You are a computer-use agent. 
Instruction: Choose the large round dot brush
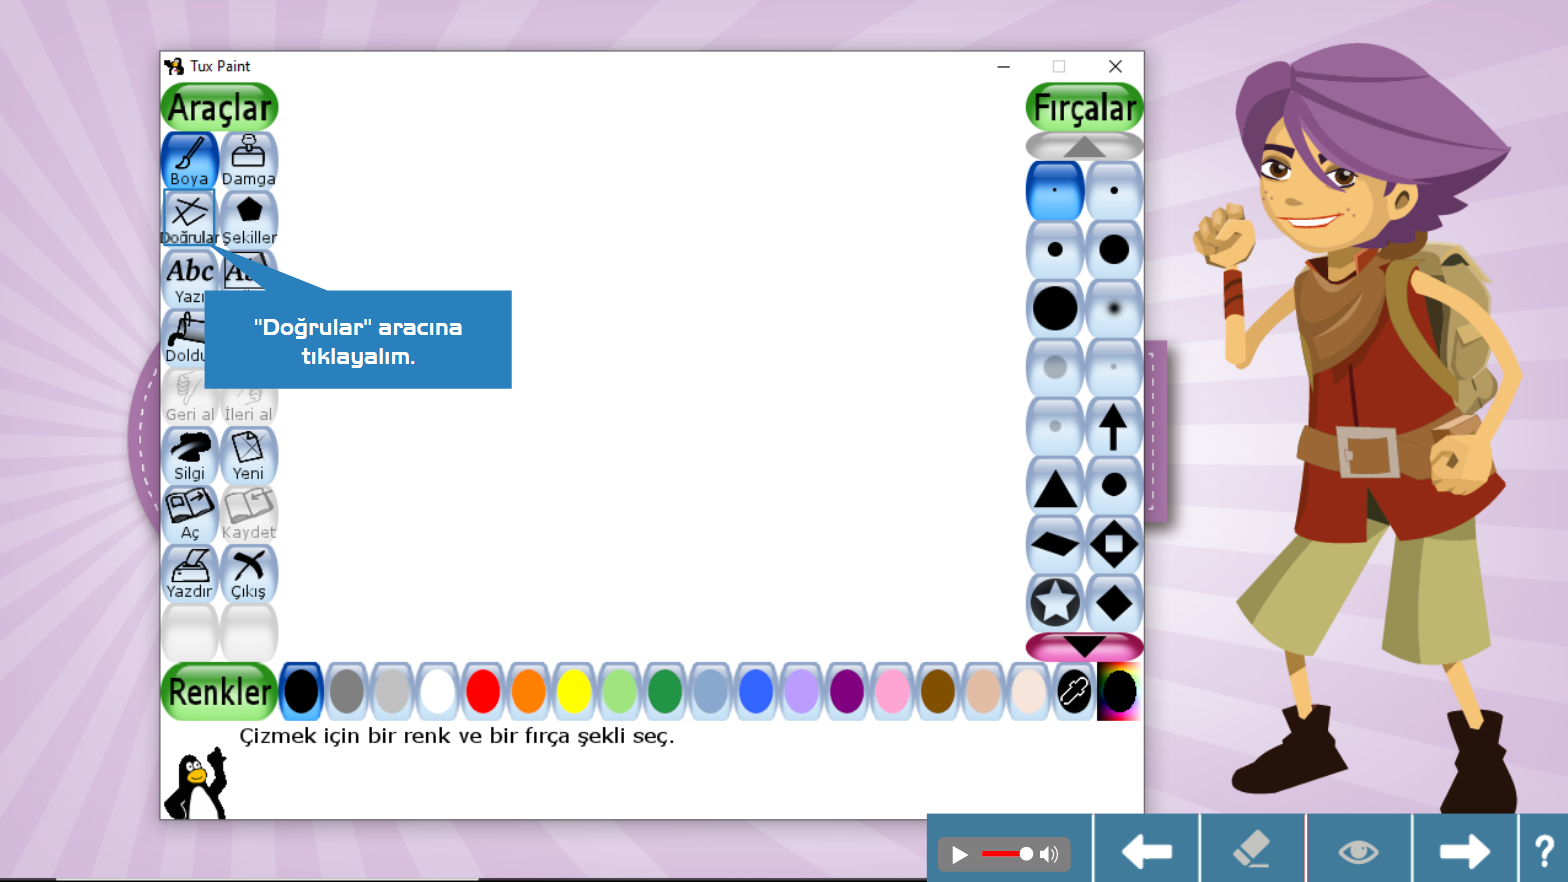click(1113, 249)
